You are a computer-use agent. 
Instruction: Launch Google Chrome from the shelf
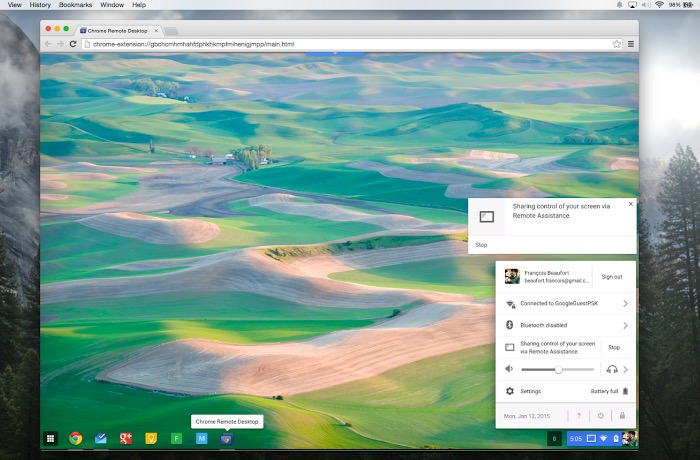tap(75, 438)
